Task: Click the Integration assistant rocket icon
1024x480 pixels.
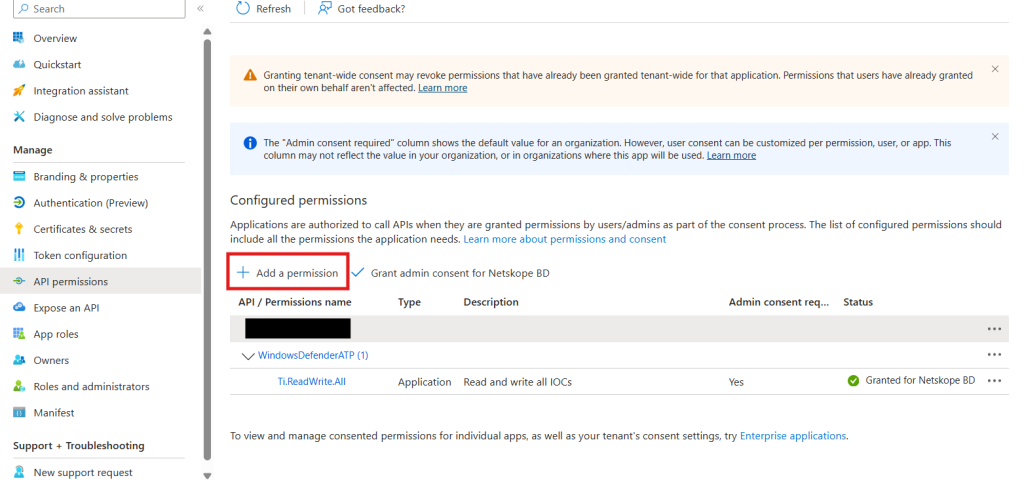Action: [x=19, y=91]
